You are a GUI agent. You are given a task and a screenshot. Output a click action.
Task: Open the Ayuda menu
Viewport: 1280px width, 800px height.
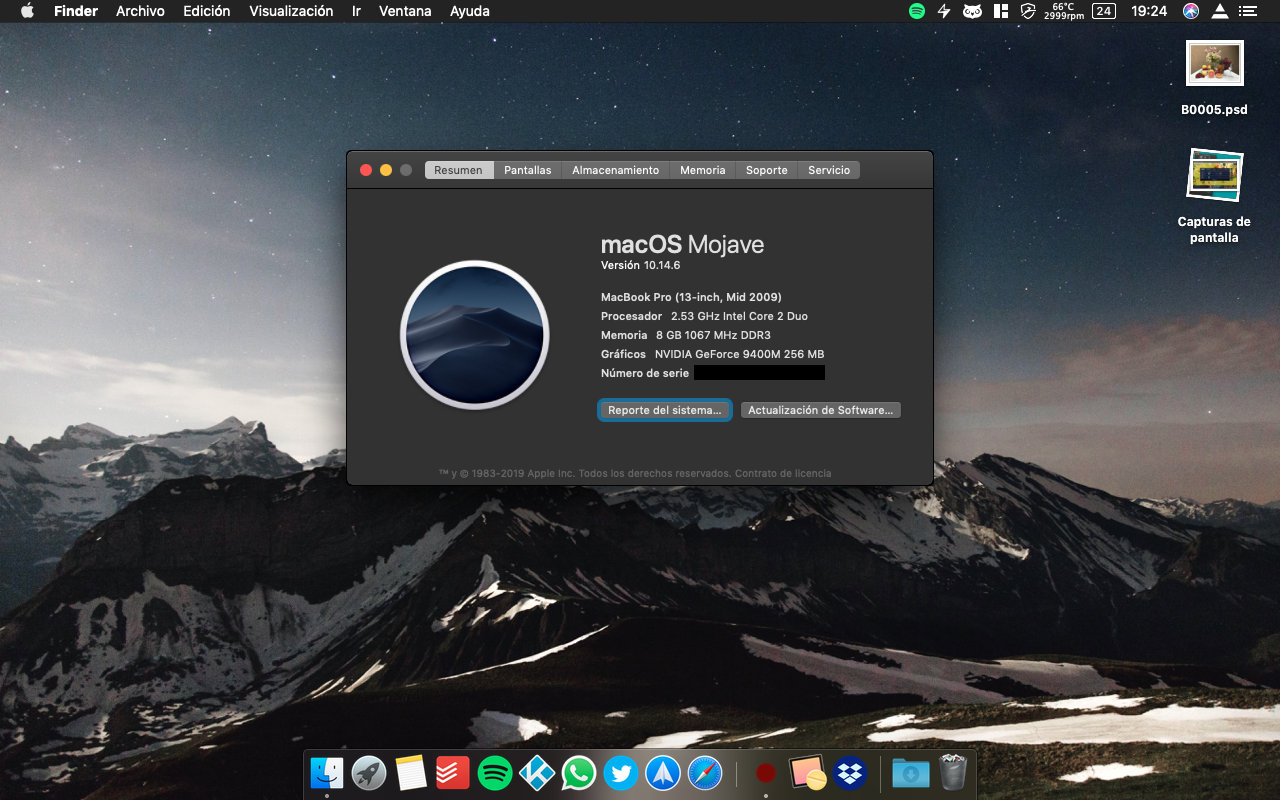pyautogui.click(x=470, y=11)
